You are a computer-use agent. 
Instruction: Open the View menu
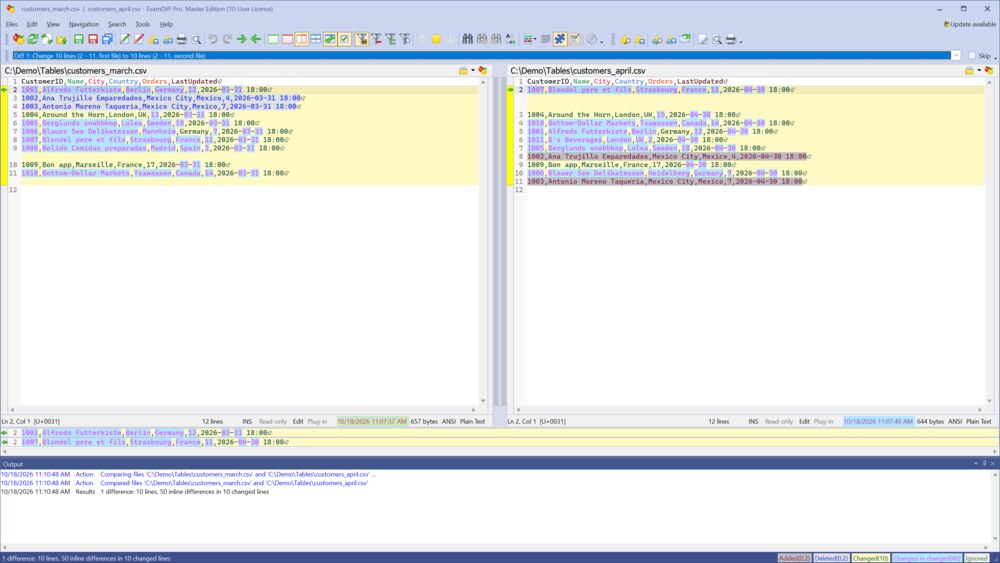53,24
